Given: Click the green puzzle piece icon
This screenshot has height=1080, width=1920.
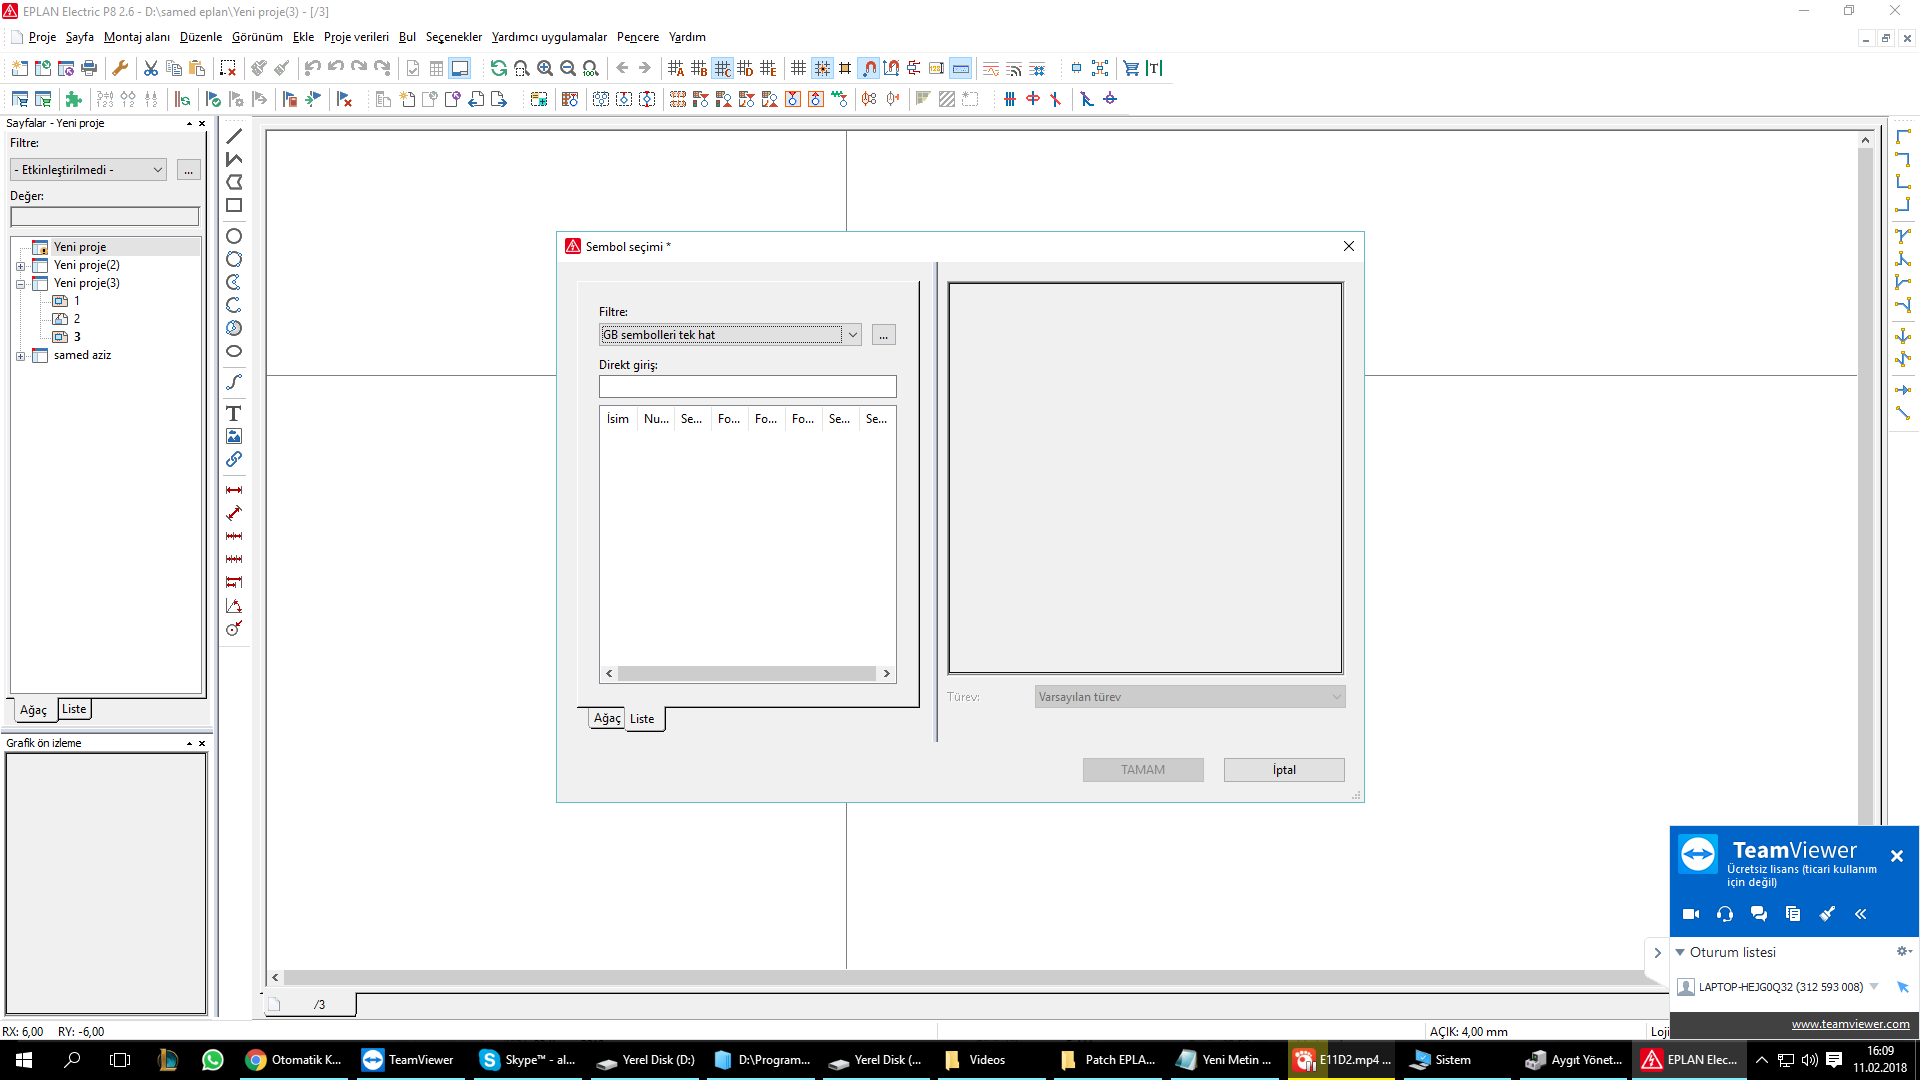Looking at the screenshot, I should 73,99.
